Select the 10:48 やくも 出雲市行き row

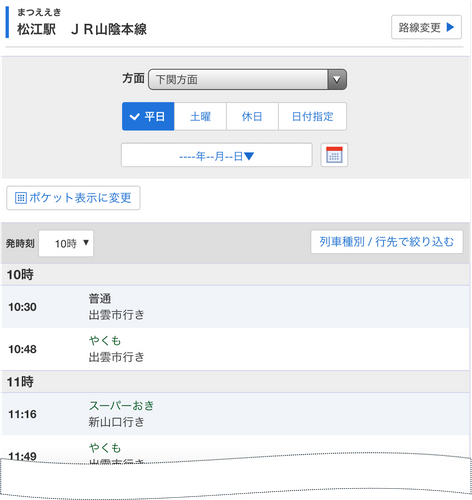pyautogui.click(x=236, y=349)
